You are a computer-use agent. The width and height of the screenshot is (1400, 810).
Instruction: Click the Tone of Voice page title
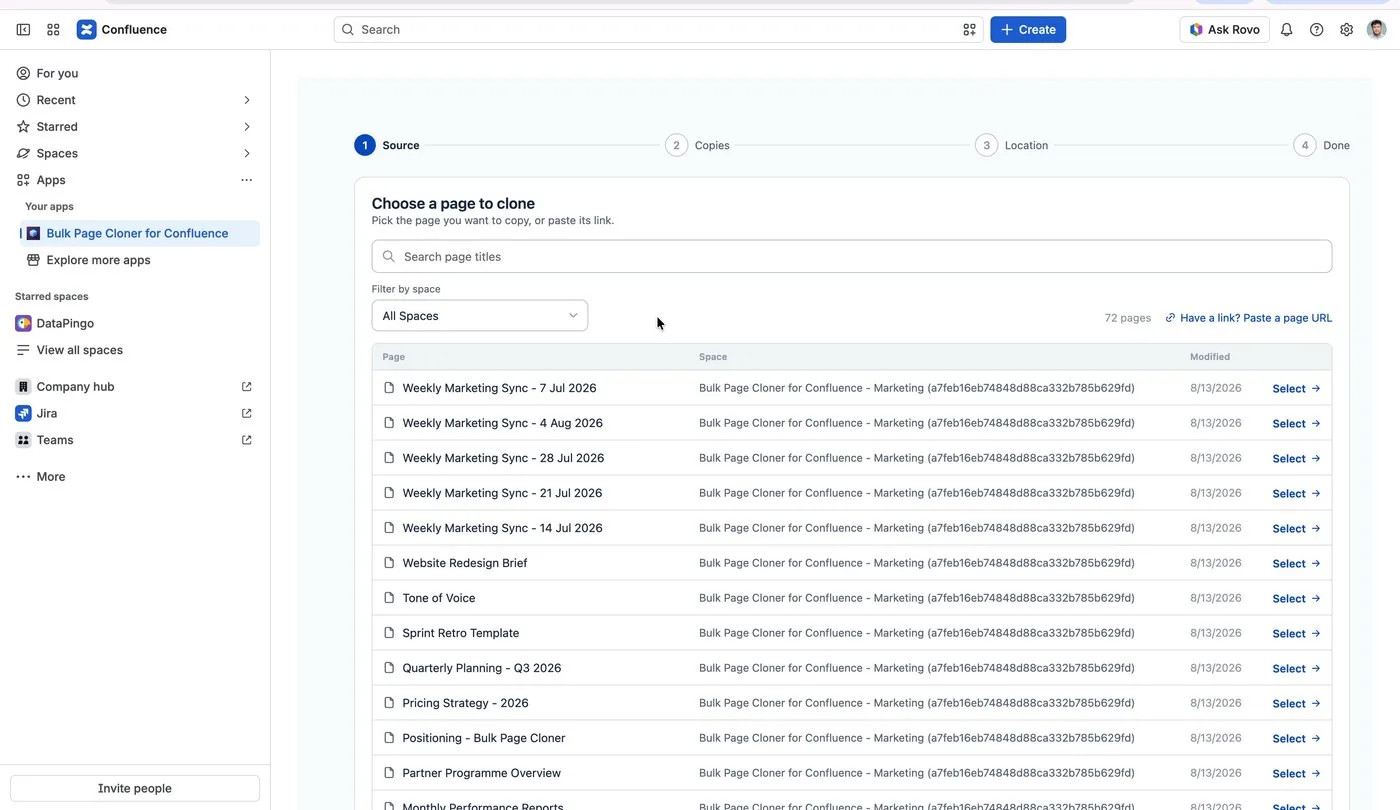click(439, 598)
